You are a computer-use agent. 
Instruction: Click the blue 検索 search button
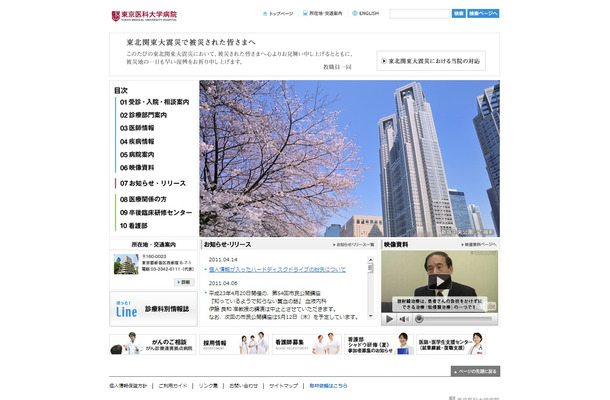pyautogui.click(x=459, y=14)
